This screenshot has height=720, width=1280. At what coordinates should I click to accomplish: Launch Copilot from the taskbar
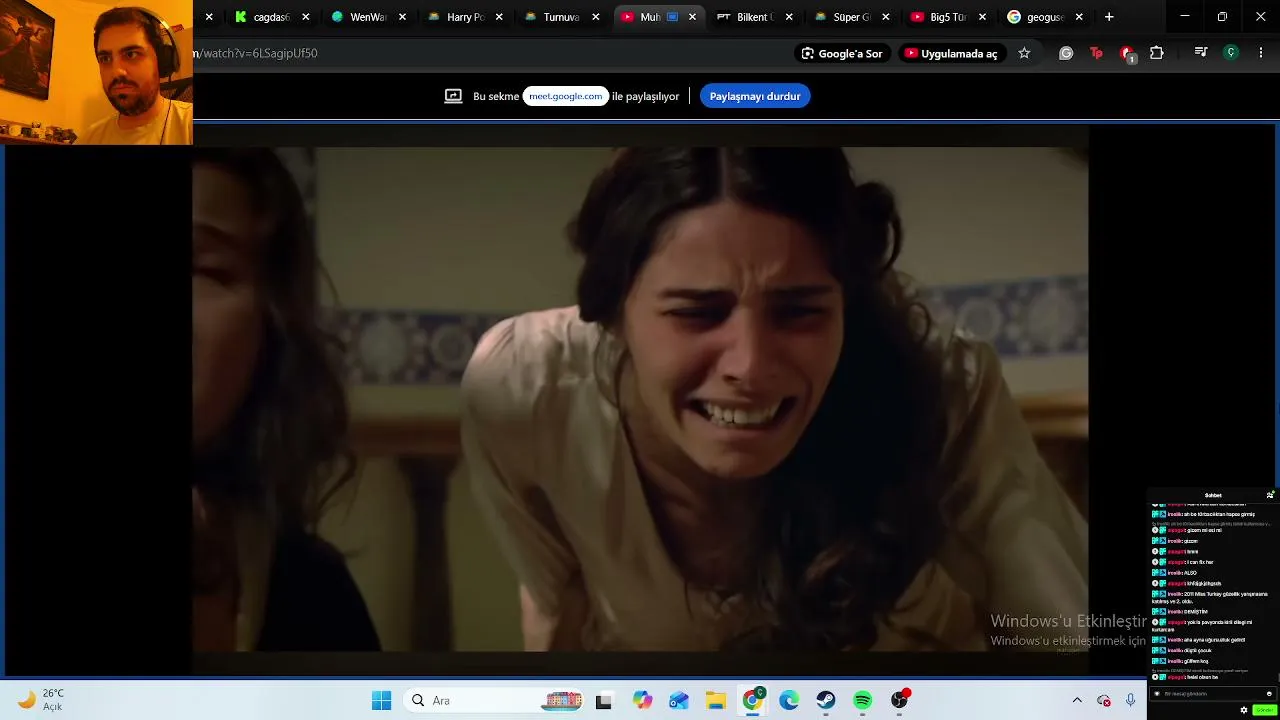(642, 701)
